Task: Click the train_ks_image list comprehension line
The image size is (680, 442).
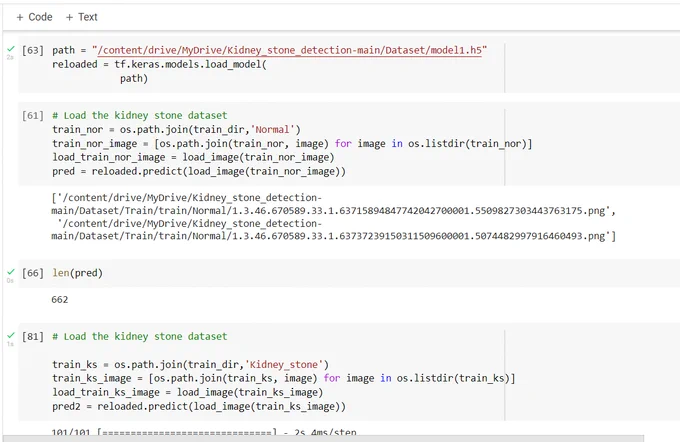Action: [284, 378]
